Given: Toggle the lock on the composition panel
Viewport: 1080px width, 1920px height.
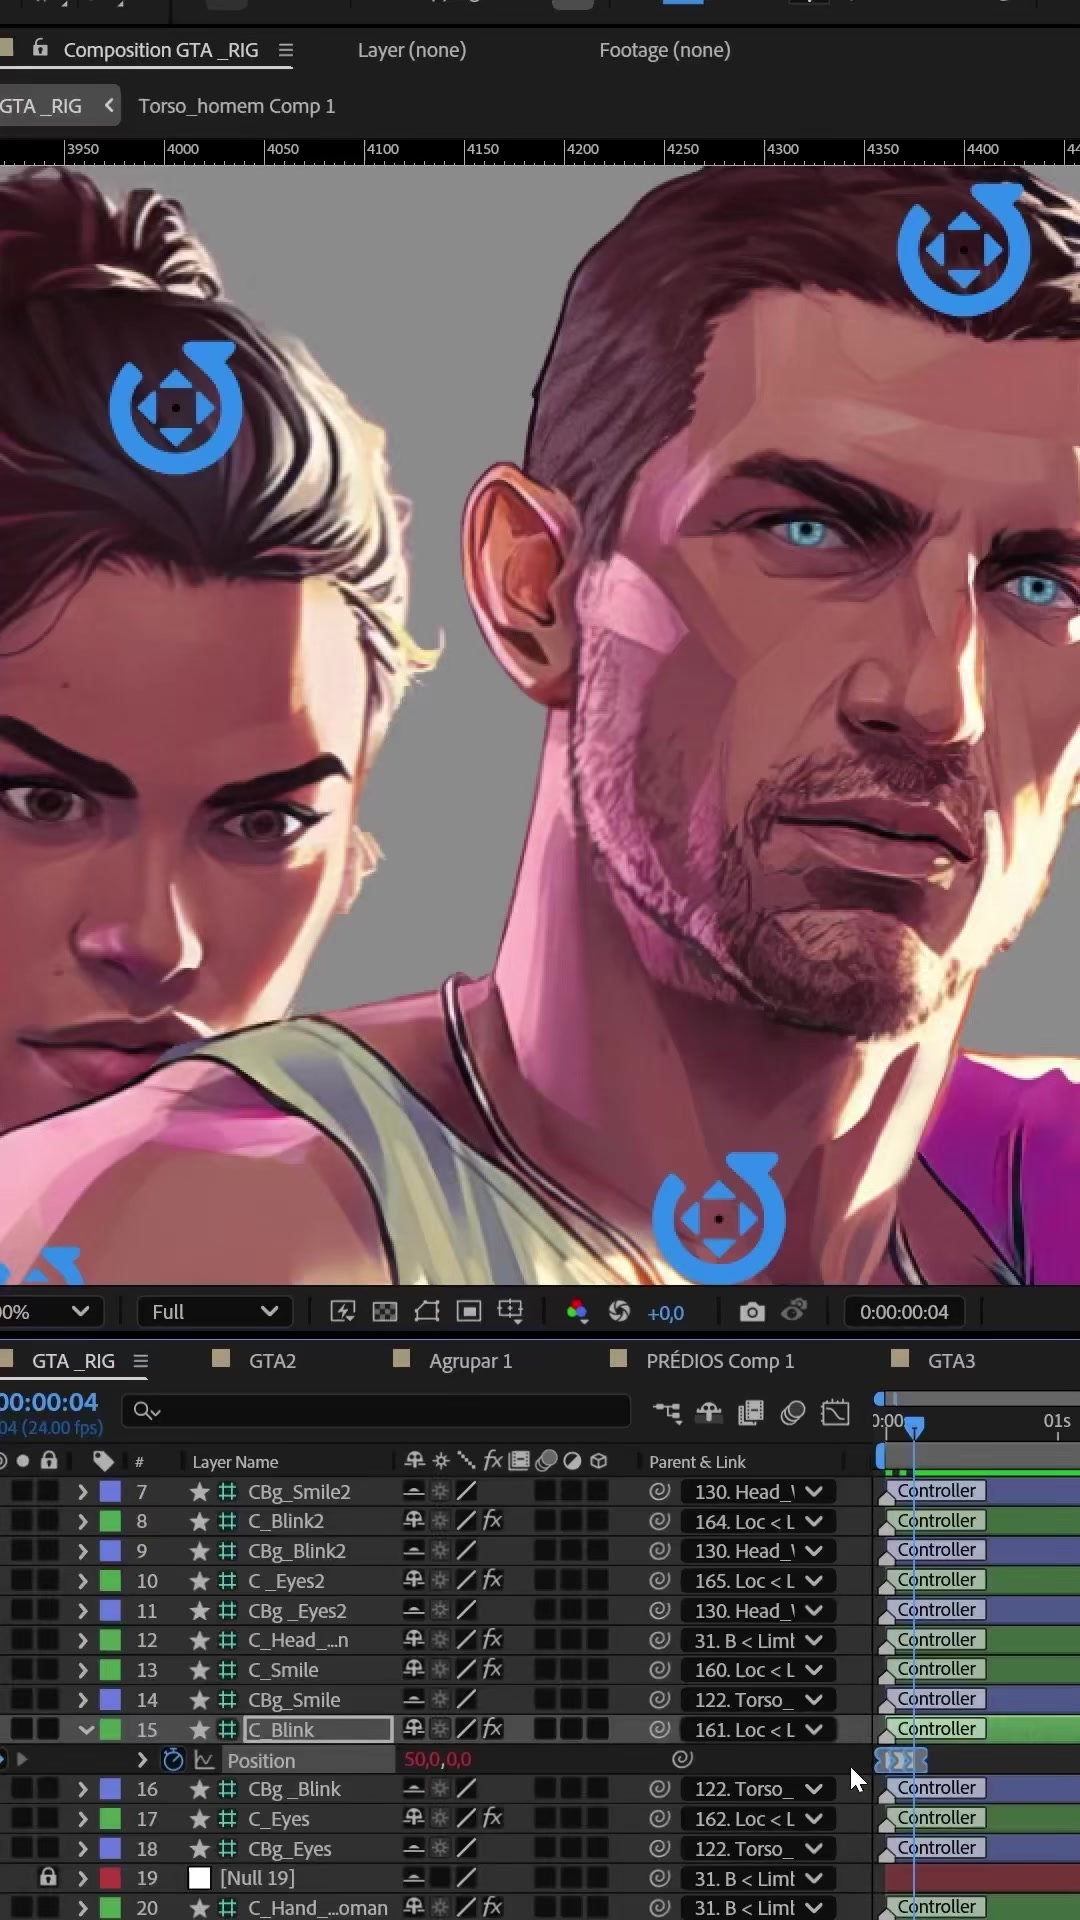Looking at the screenshot, I should click(40, 48).
